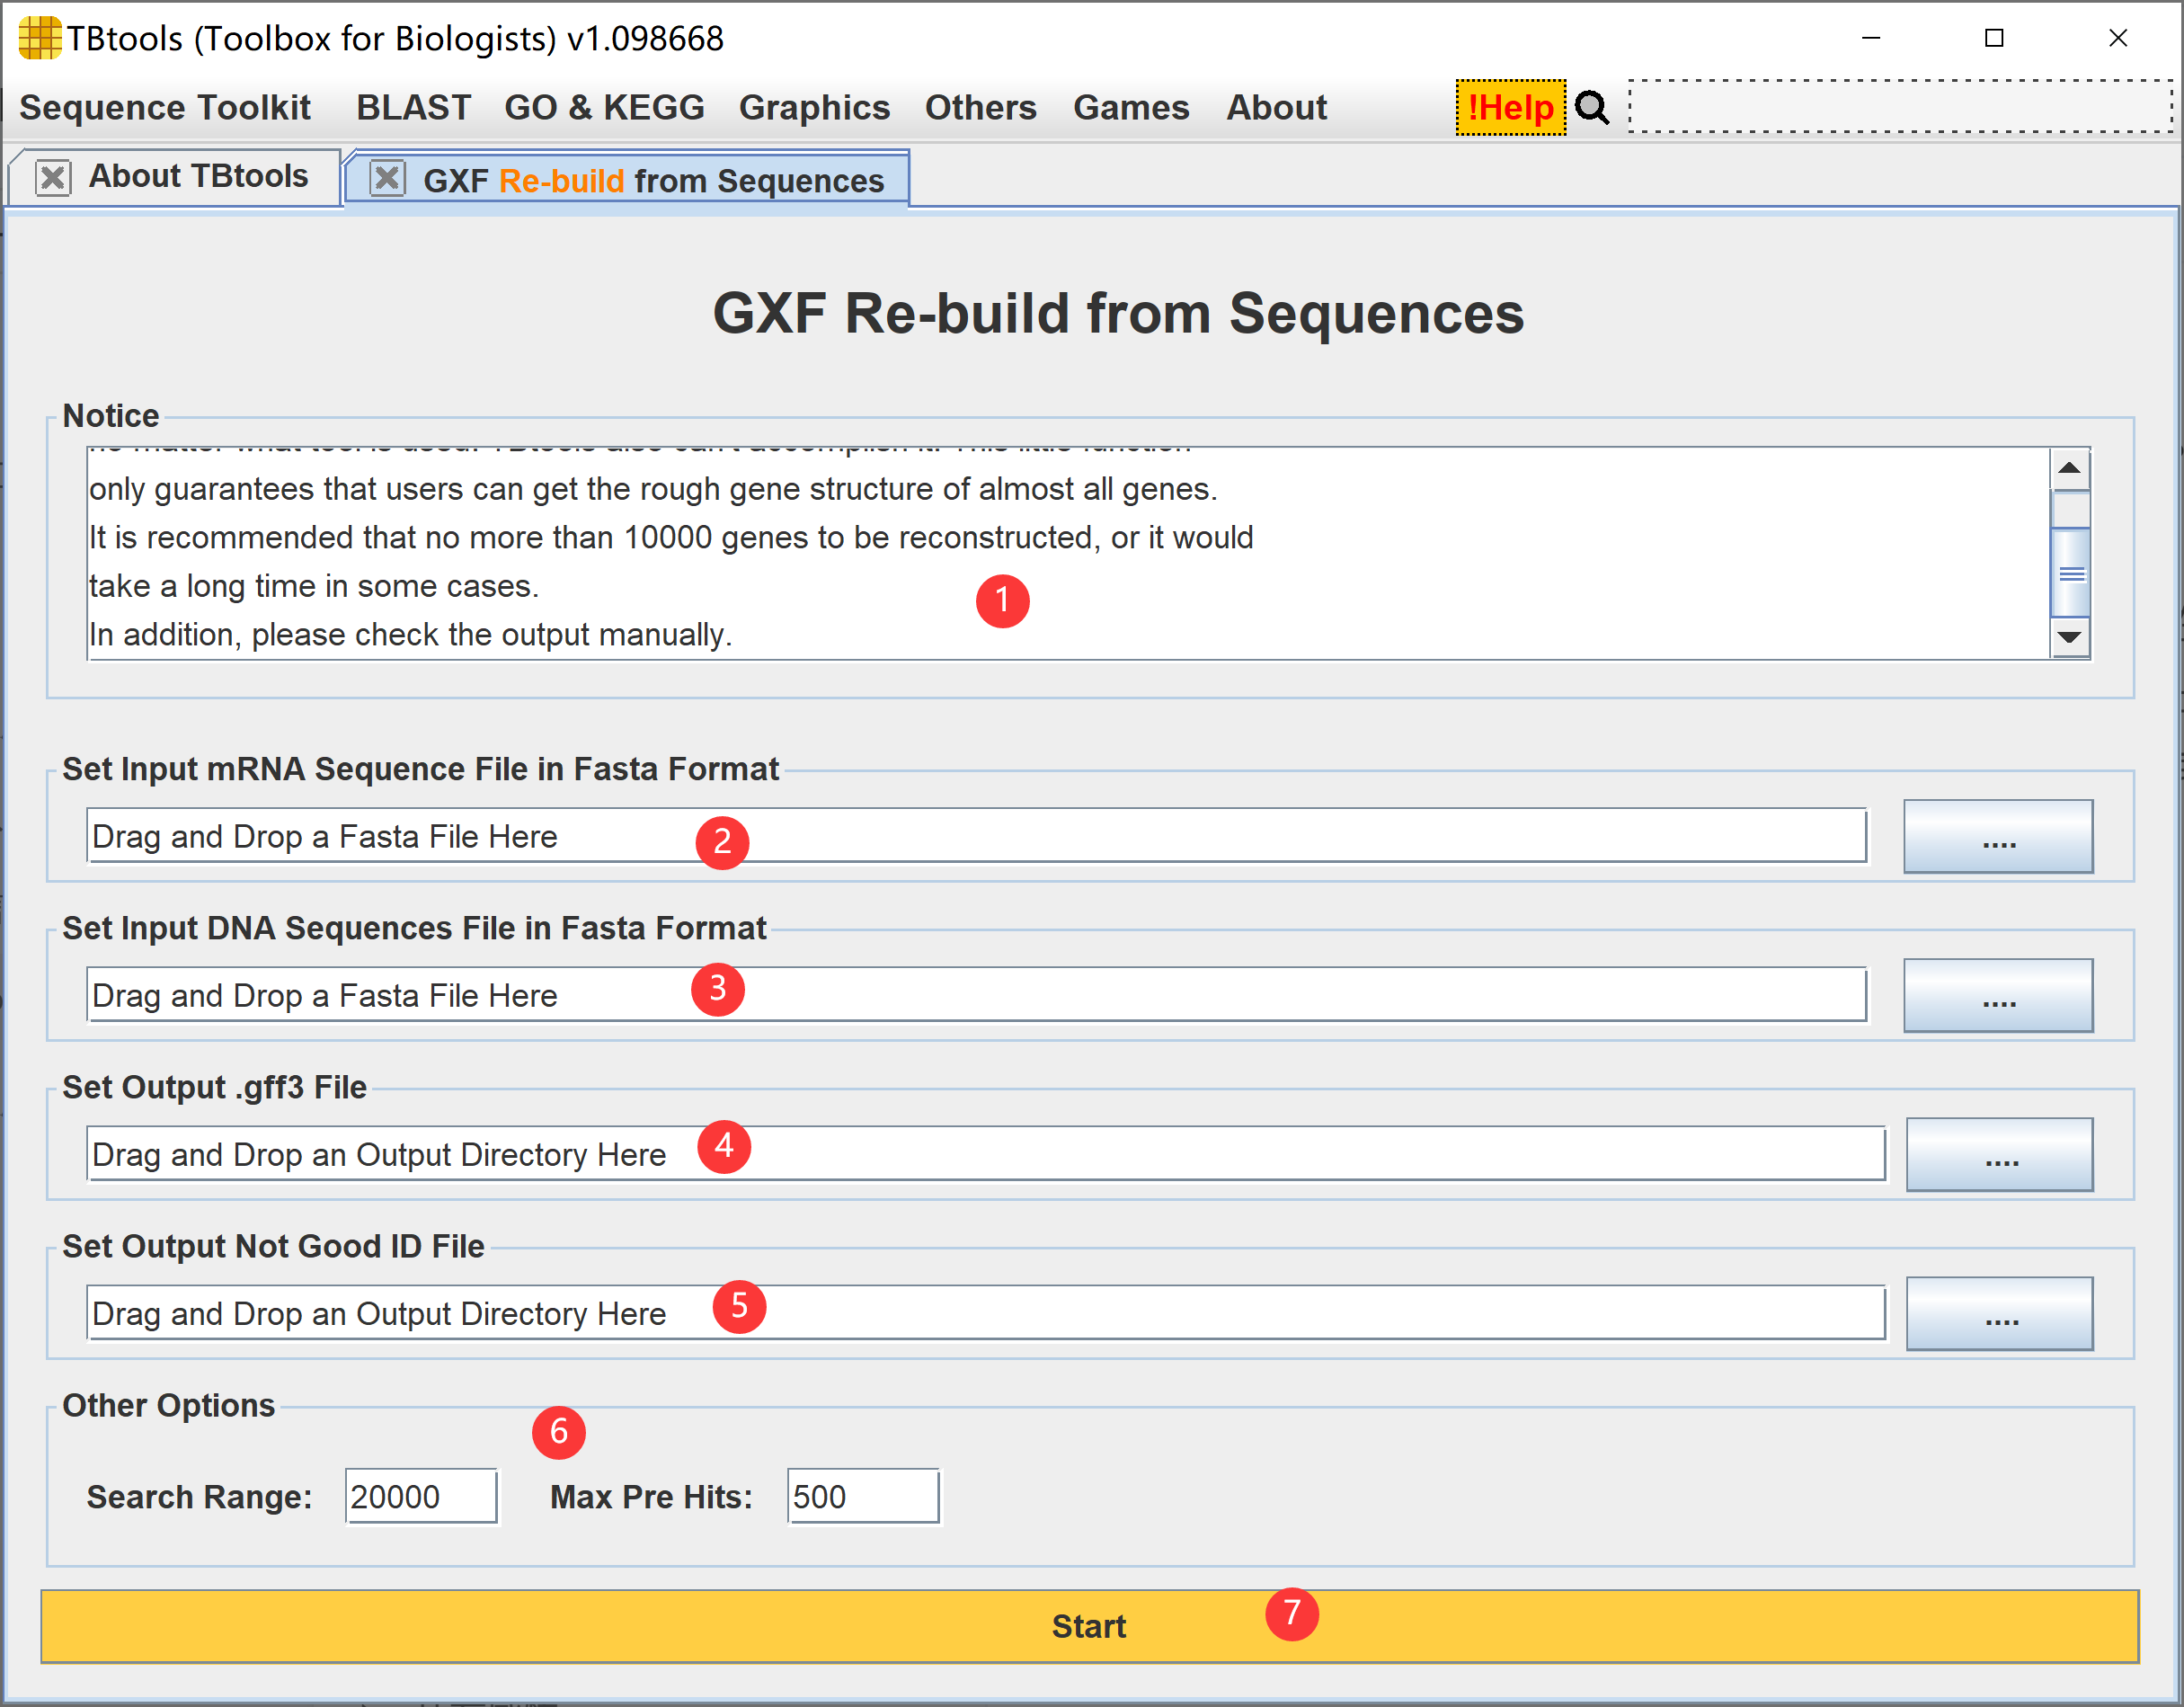Click the Notice scrollbar down arrow

coord(2069,637)
